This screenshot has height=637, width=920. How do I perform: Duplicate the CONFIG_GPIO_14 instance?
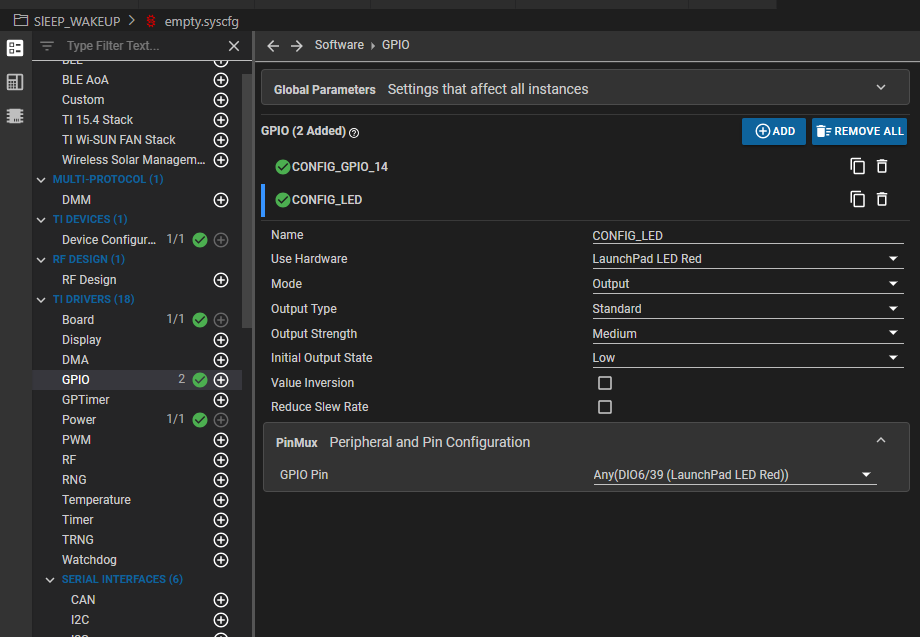point(857,166)
